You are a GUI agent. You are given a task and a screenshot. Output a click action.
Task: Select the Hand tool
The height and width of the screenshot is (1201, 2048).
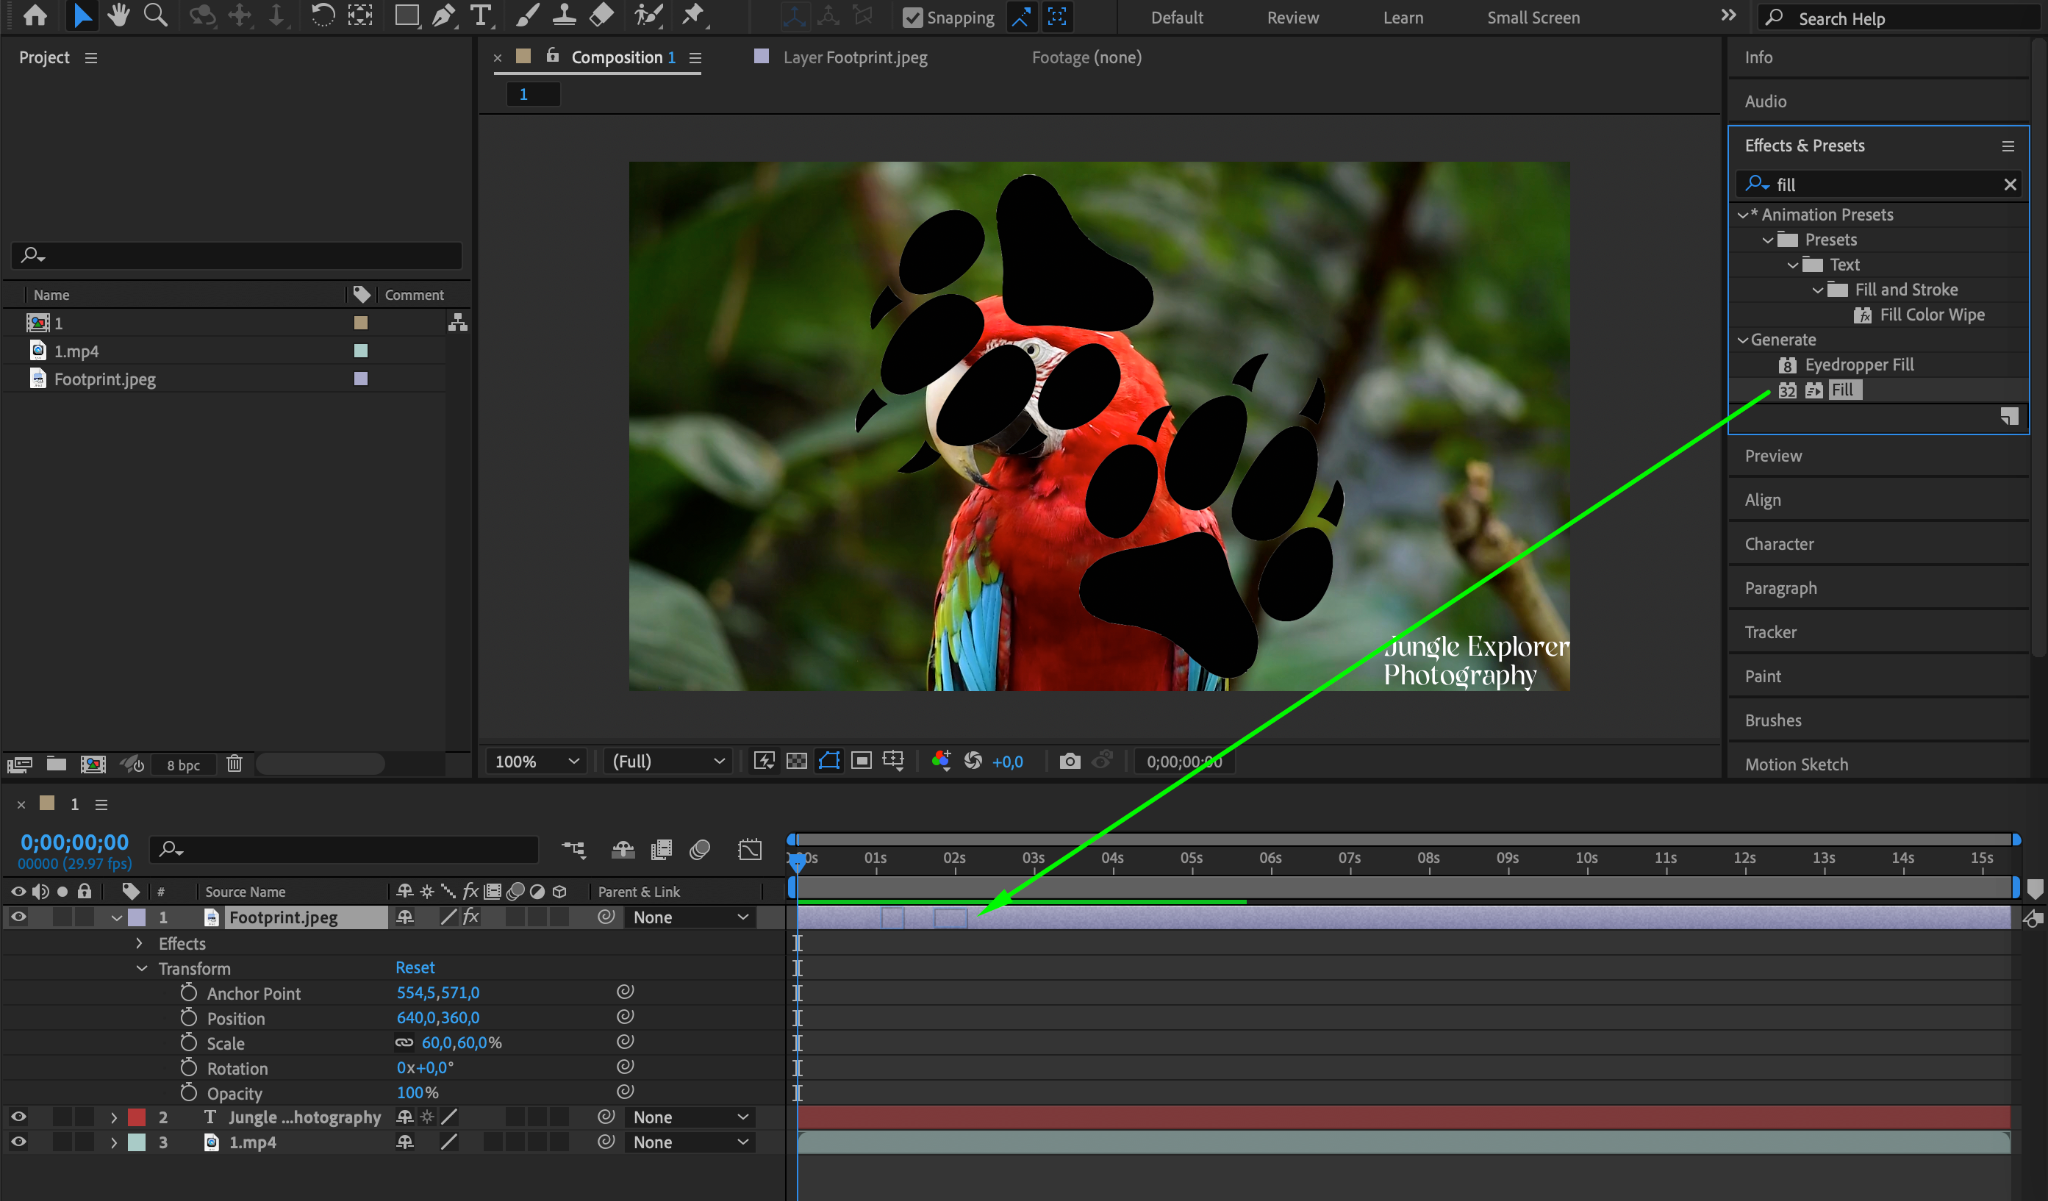tap(119, 15)
